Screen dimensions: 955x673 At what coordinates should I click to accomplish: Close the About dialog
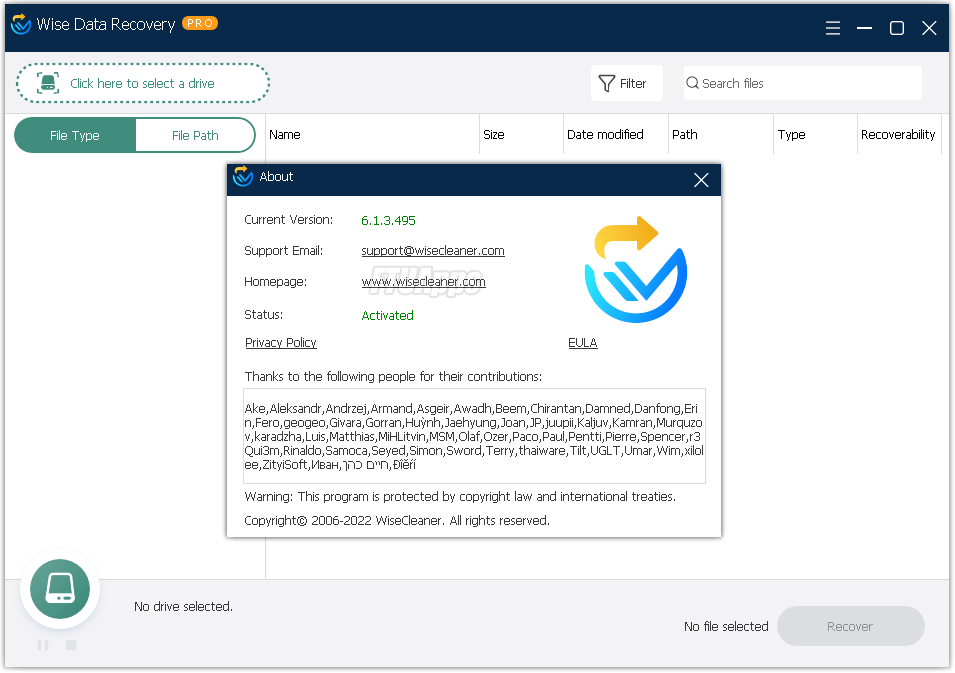tap(701, 180)
